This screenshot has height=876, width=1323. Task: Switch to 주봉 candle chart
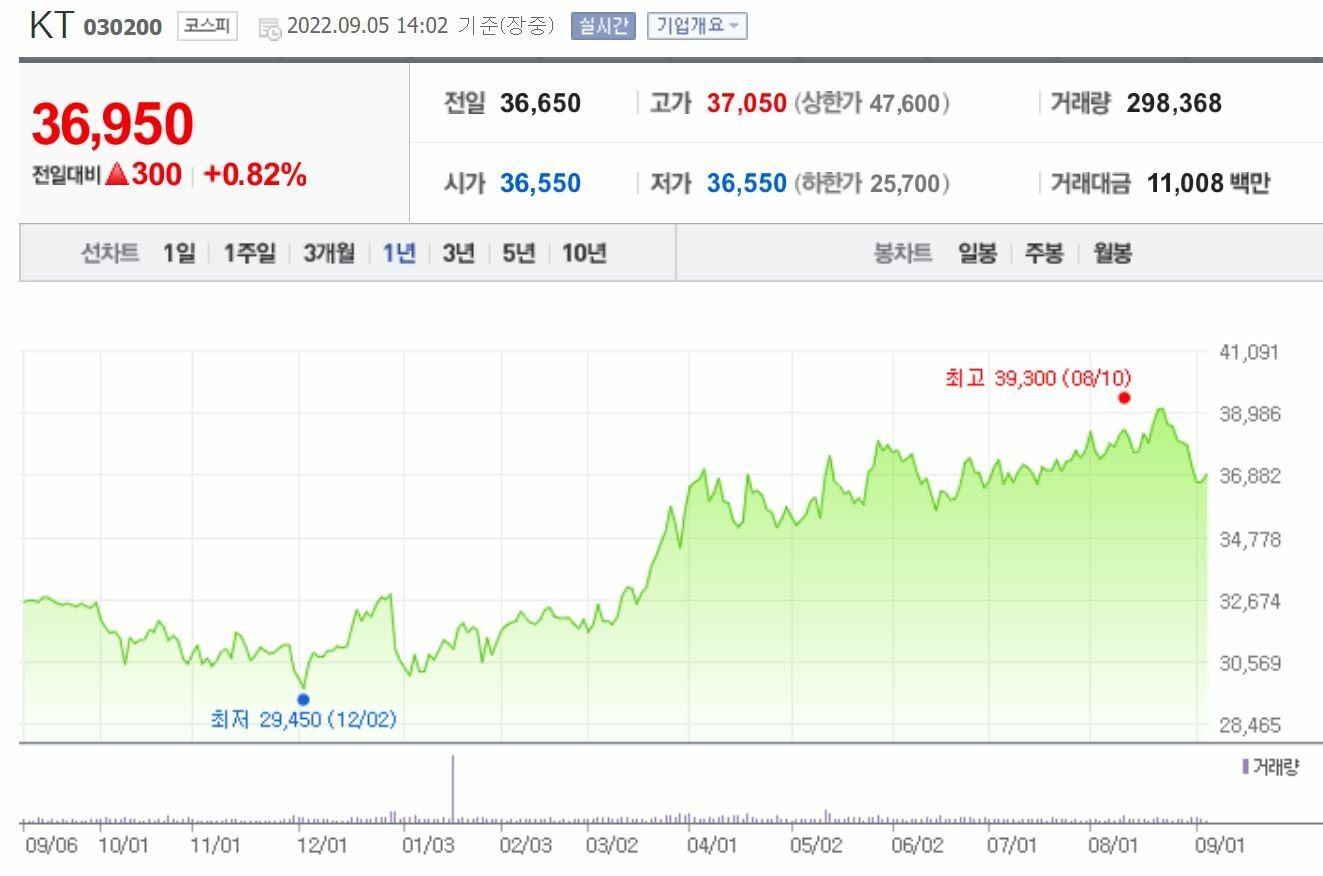tap(1044, 253)
